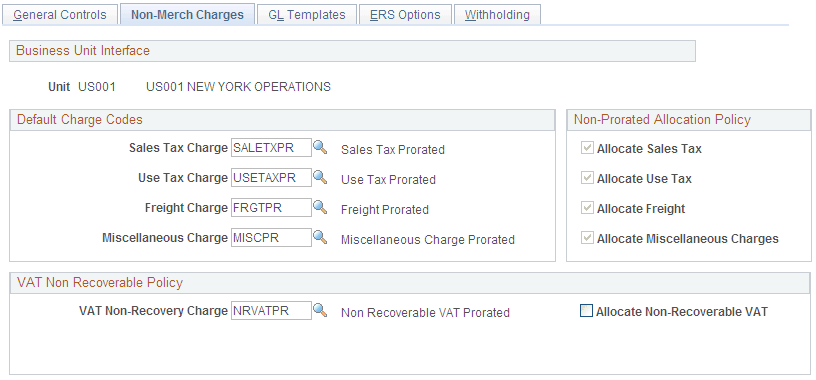Click the text 'US001 NEW YORK OPERATIONS'

238,87
